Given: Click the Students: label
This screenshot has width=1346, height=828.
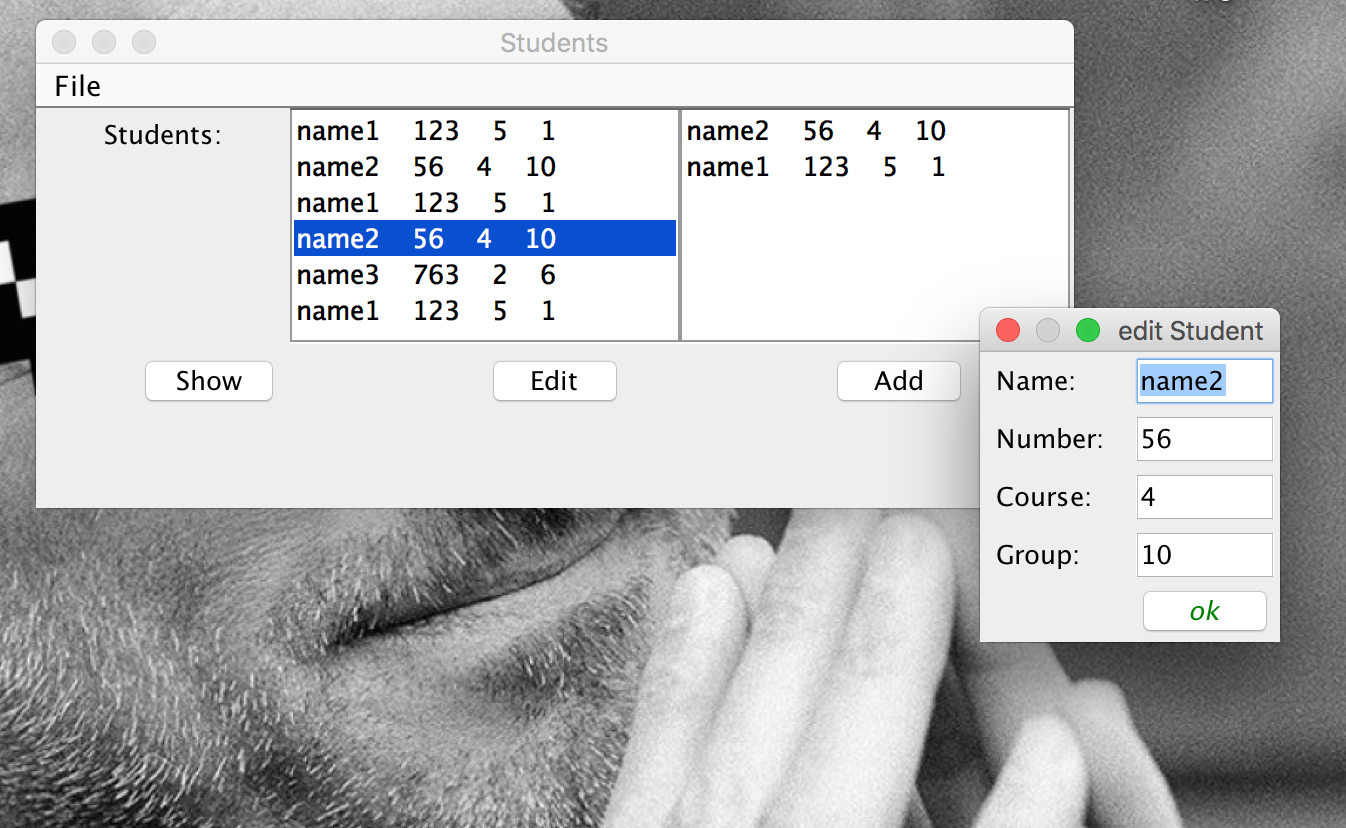Looking at the screenshot, I should [x=163, y=134].
